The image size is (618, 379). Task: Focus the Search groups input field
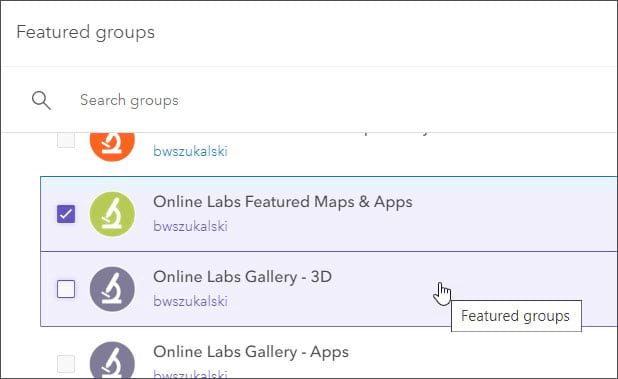pos(129,100)
